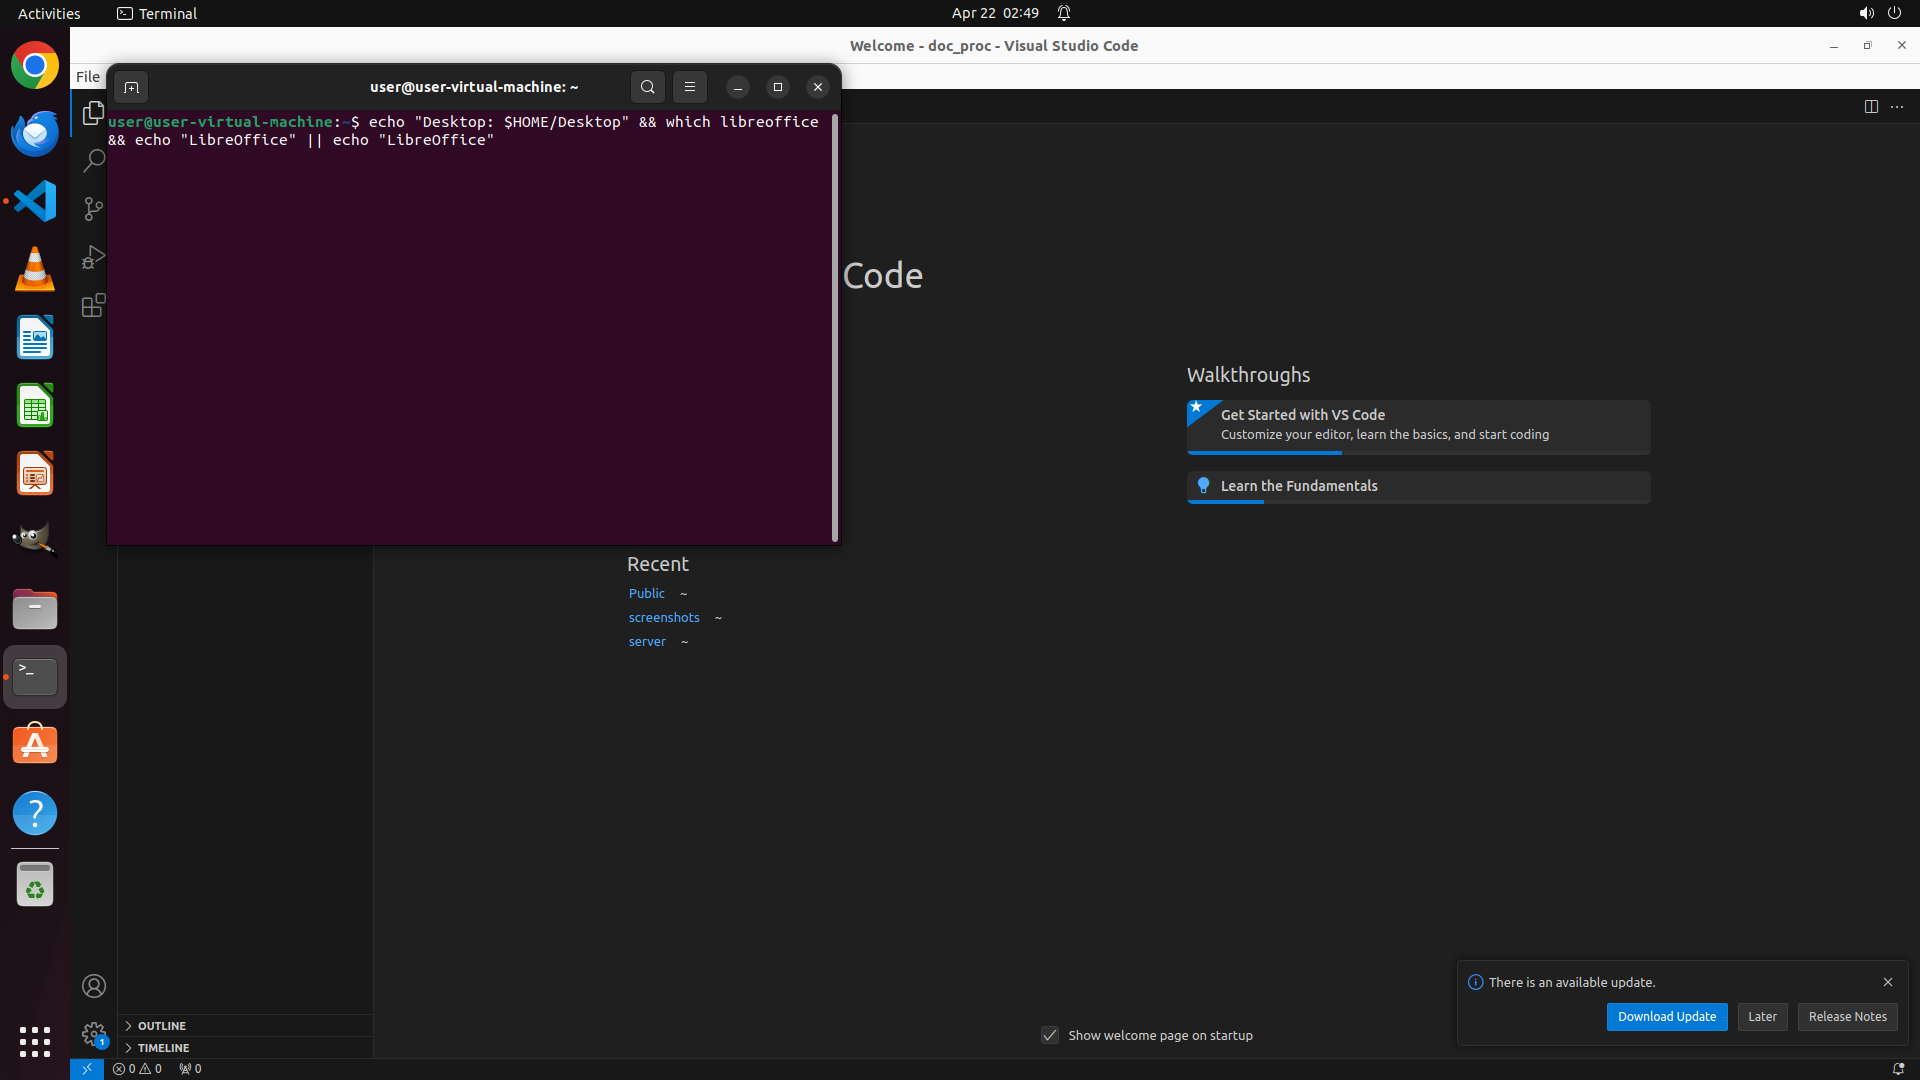The width and height of the screenshot is (1920, 1080).
Task: Click split editor right icon
Action: click(x=1870, y=107)
